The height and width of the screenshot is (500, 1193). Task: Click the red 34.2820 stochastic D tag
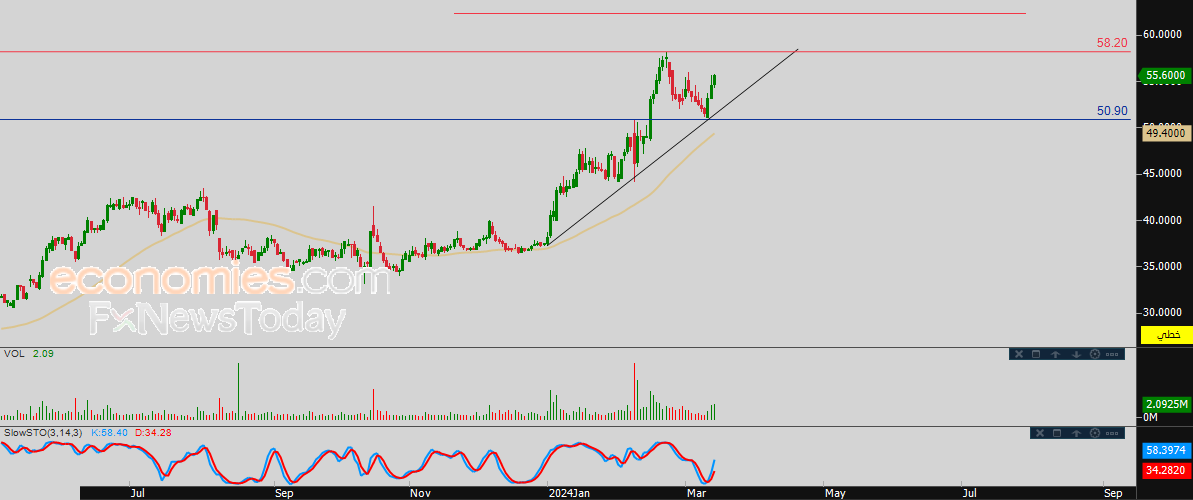click(x=1166, y=471)
